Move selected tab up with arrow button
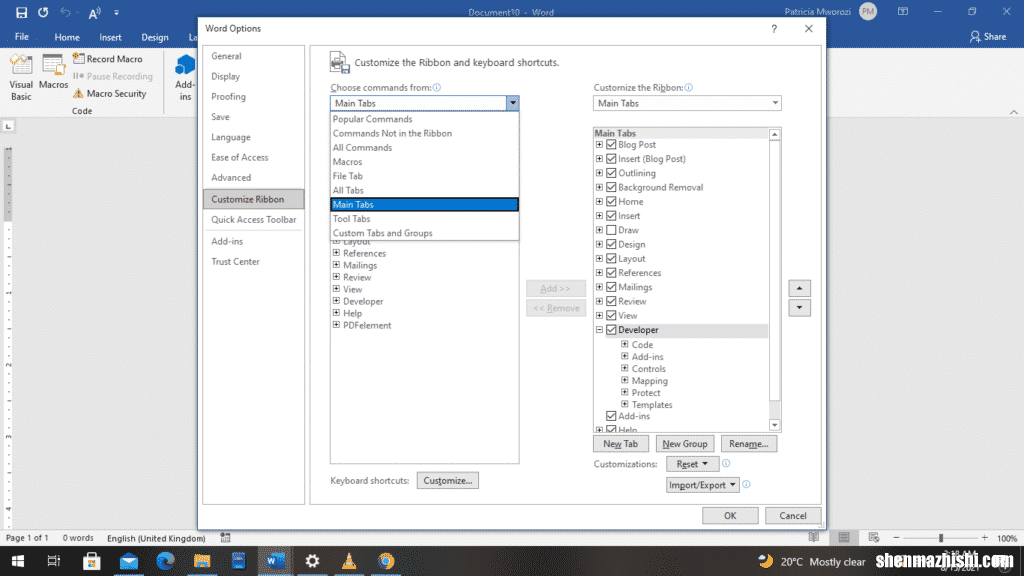 tap(799, 288)
